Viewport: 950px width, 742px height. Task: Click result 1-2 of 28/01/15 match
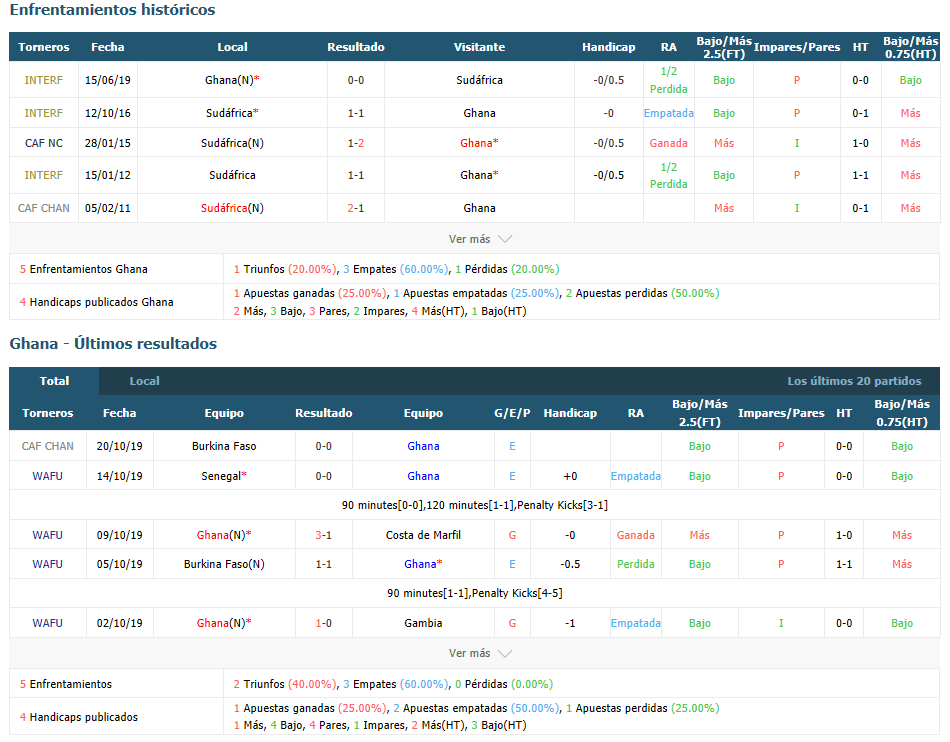tap(356, 143)
